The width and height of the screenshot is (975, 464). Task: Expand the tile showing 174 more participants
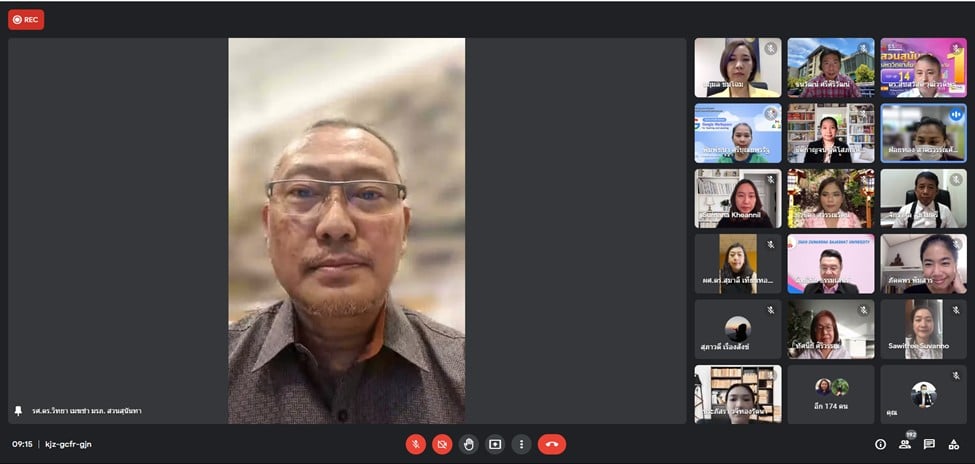(x=831, y=393)
